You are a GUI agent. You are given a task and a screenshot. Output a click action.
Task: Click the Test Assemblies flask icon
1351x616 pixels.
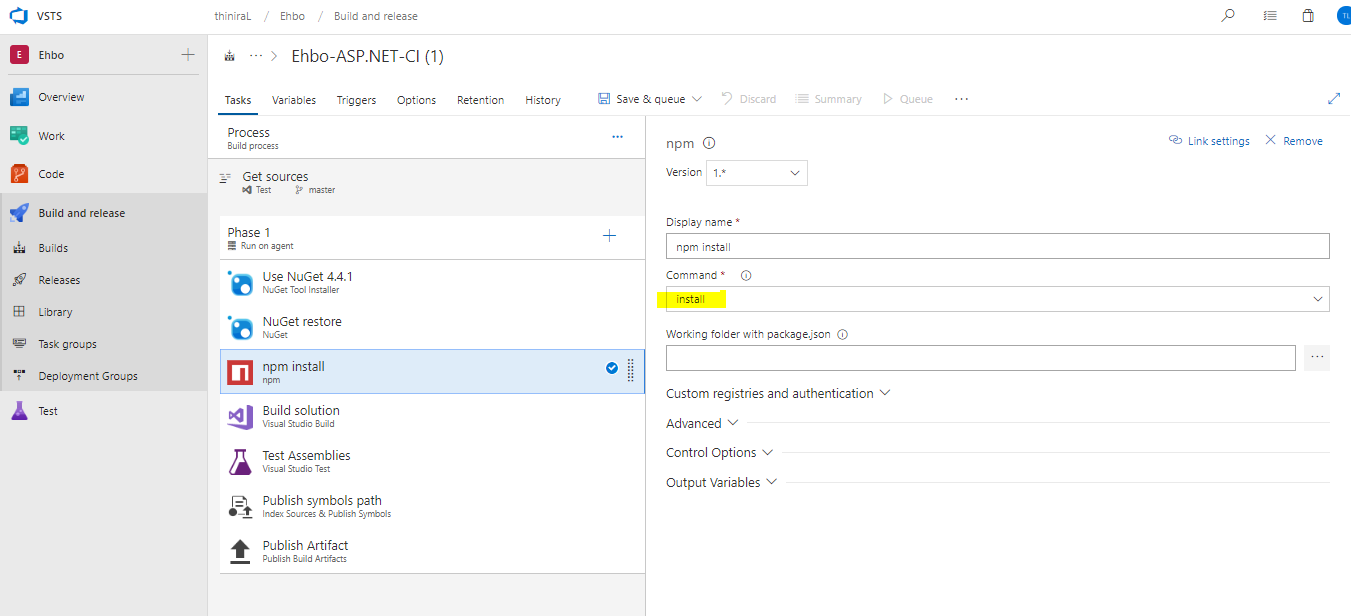point(240,461)
